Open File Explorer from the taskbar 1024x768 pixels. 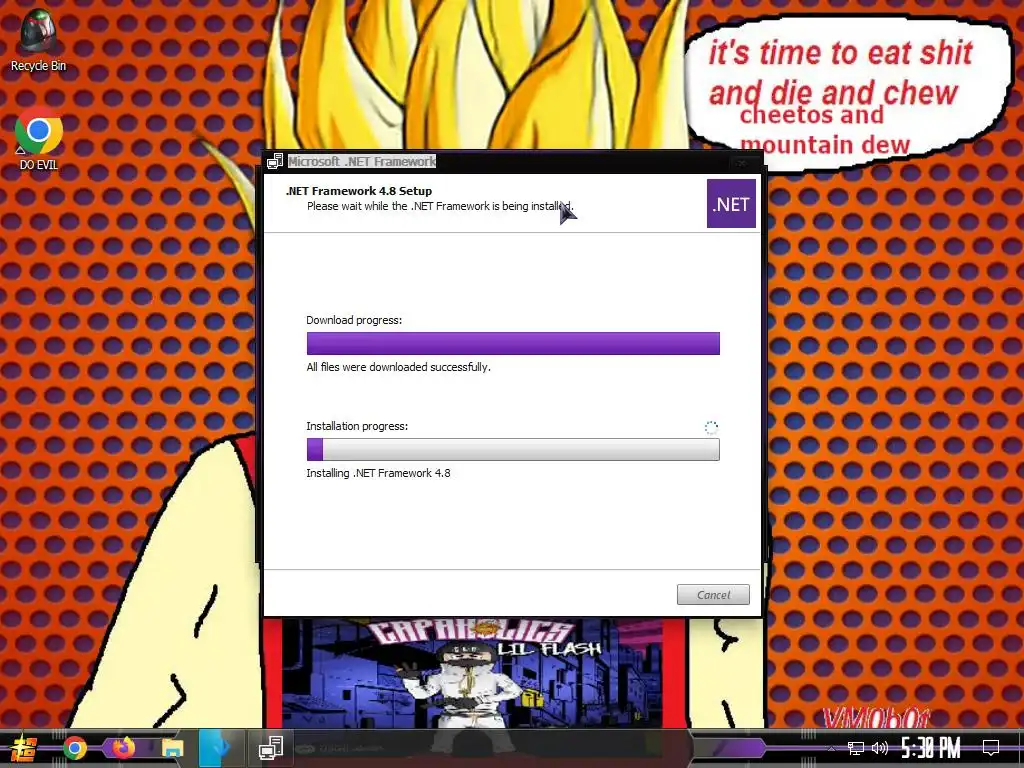pos(172,748)
